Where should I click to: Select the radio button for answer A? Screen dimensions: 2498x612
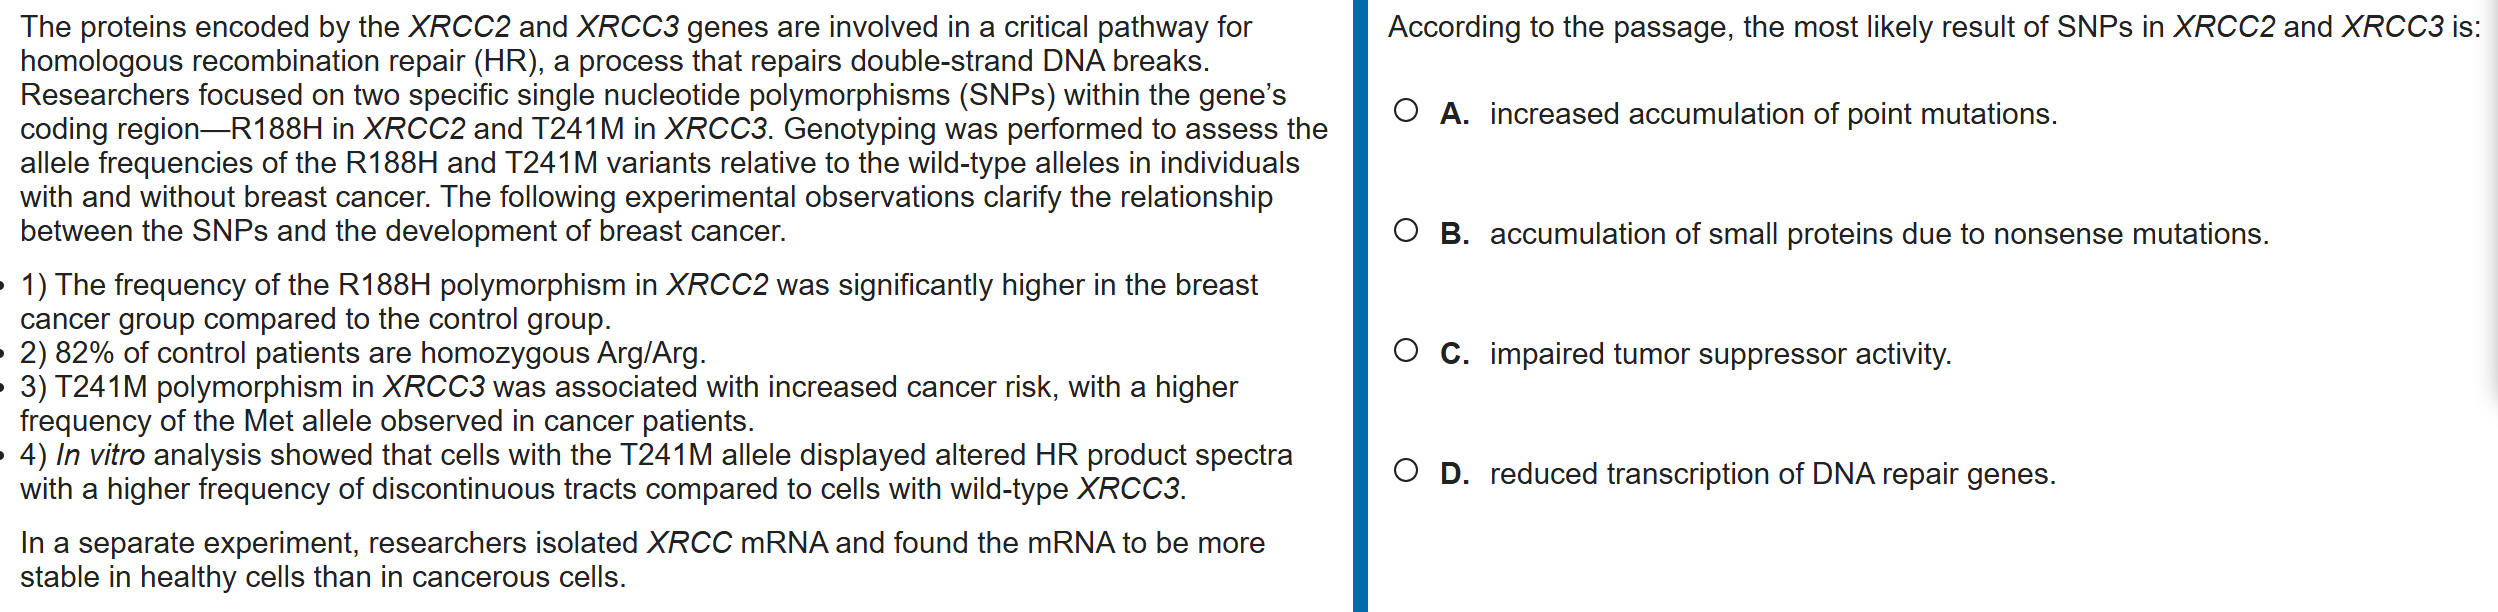click(1405, 111)
